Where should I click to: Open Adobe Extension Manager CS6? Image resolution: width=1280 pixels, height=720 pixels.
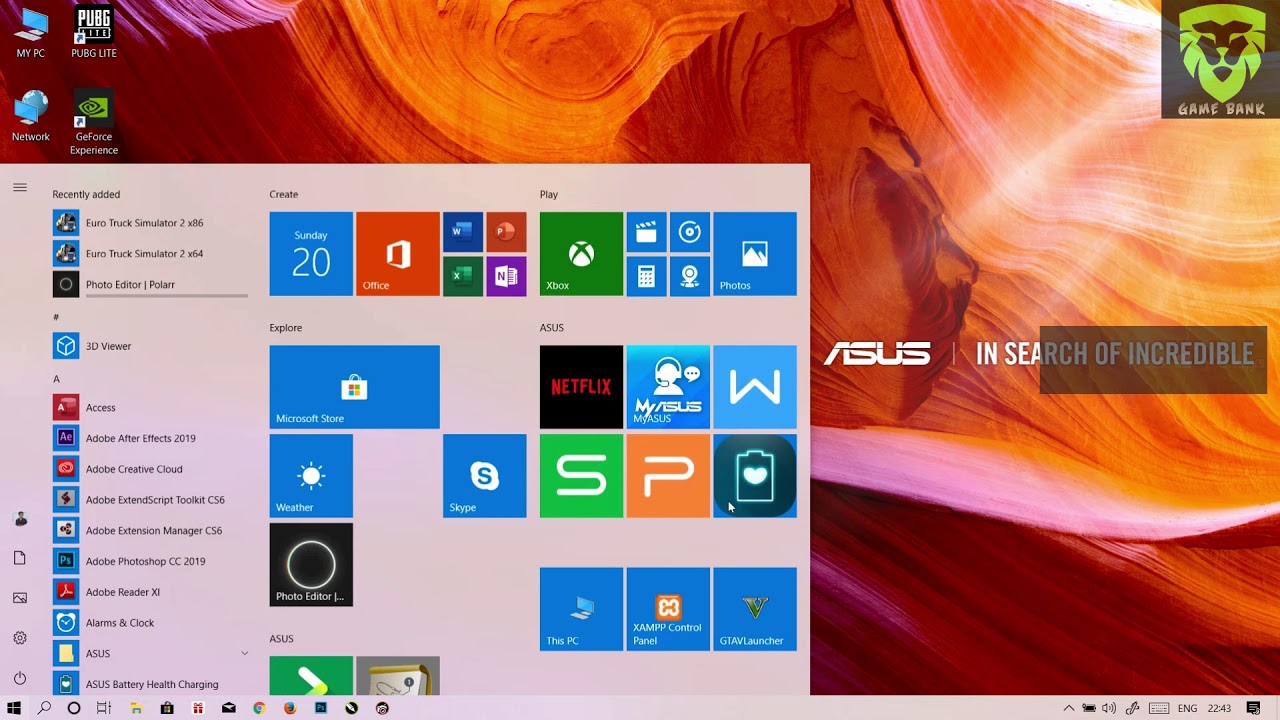point(150,531)
